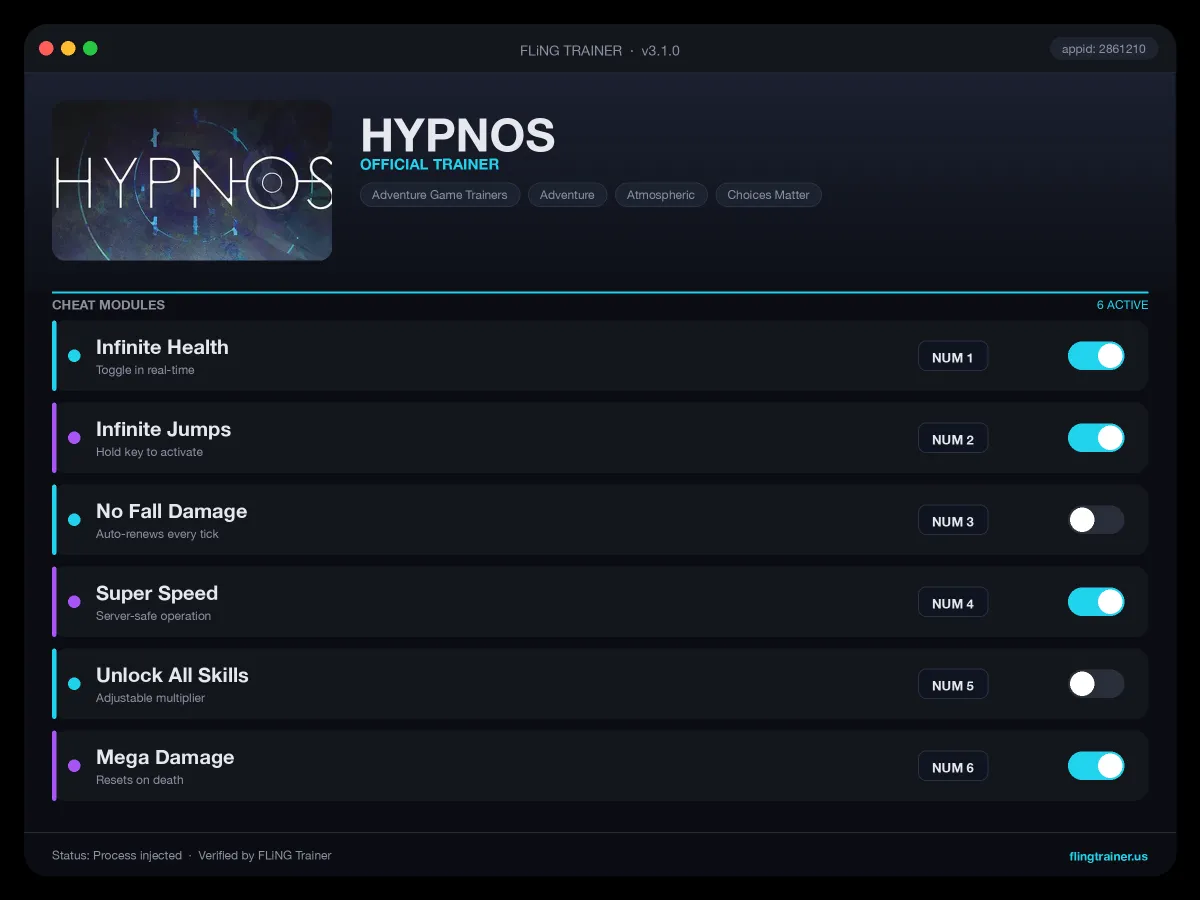Click the OFFICIAL TRAINER subtitle
This screenshot has height=900, width=1200.
tap(429, 164)
